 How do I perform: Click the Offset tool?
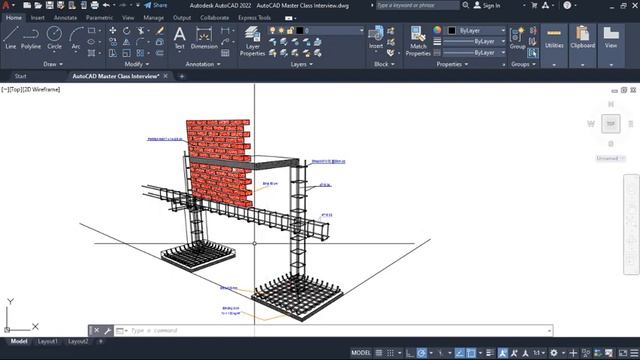pos(160,53)
